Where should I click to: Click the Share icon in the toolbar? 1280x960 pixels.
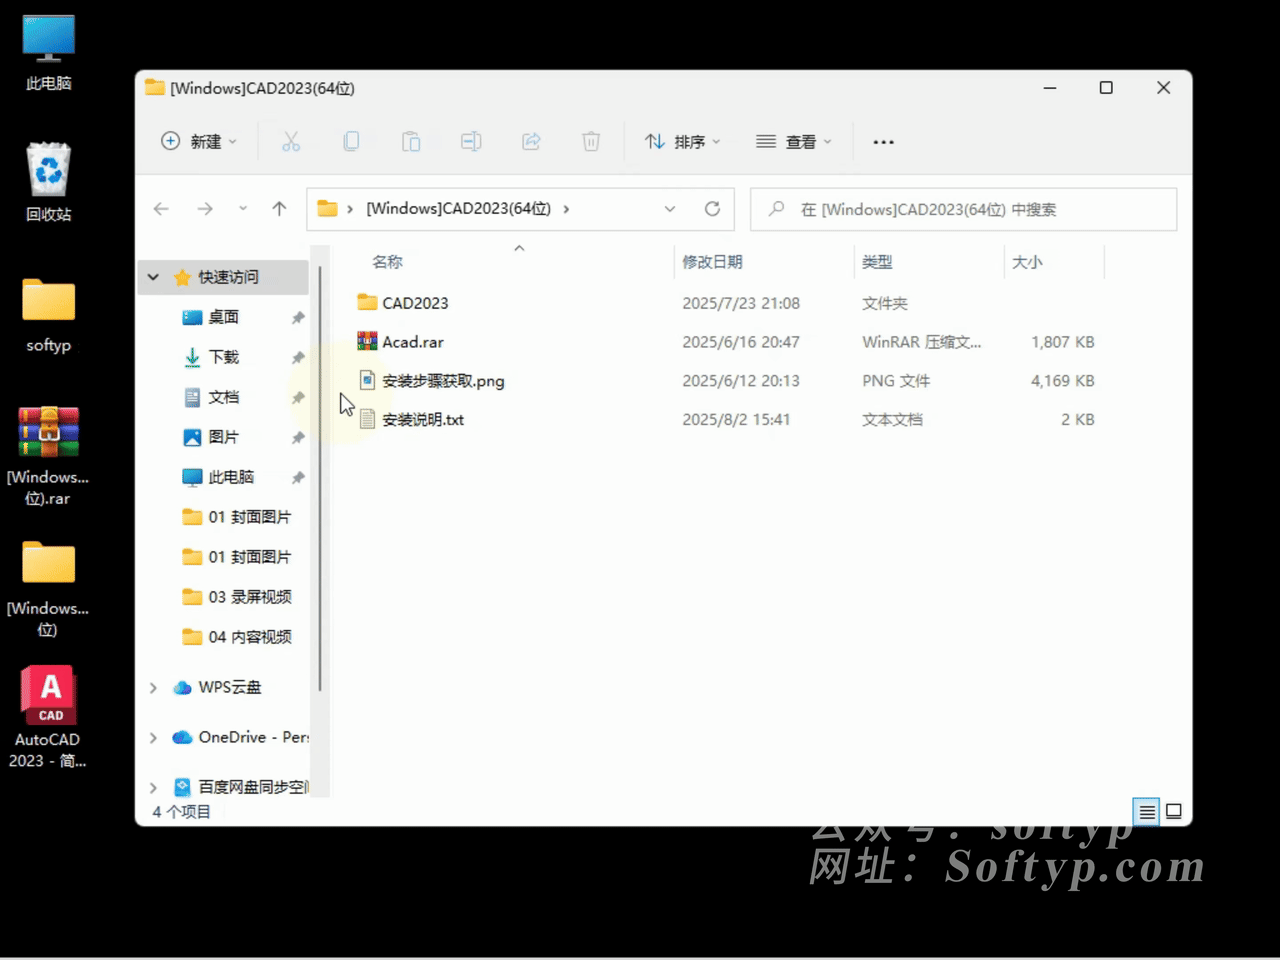tap(531, 141)
